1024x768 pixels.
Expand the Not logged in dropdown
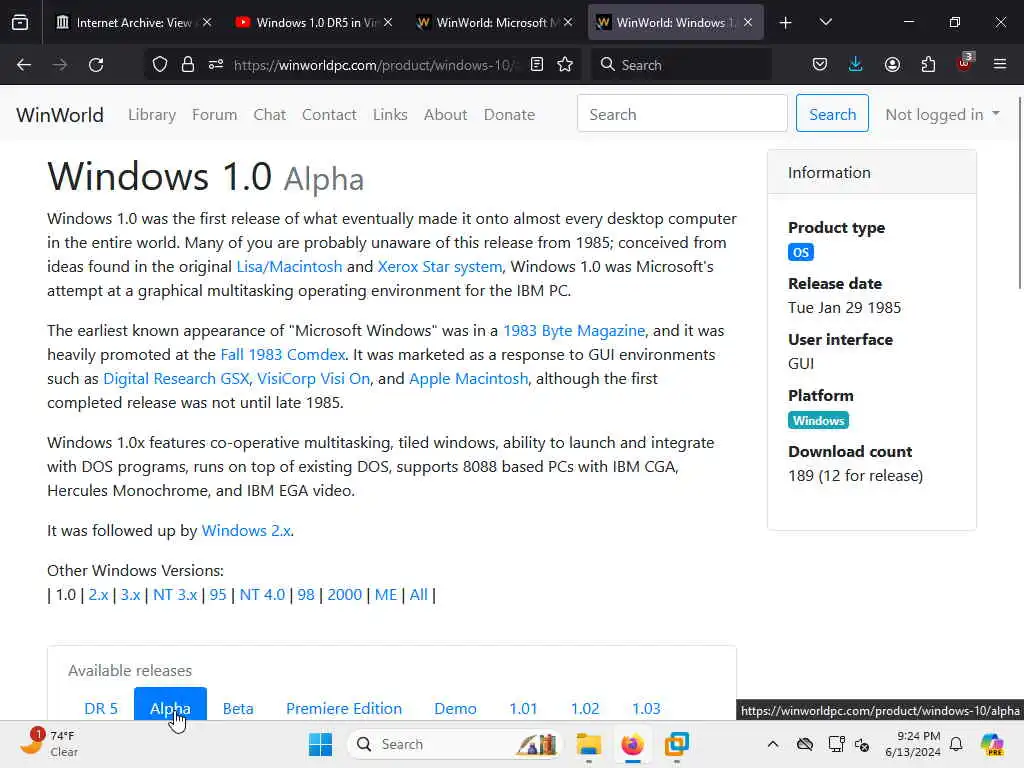tap(942, 114)
